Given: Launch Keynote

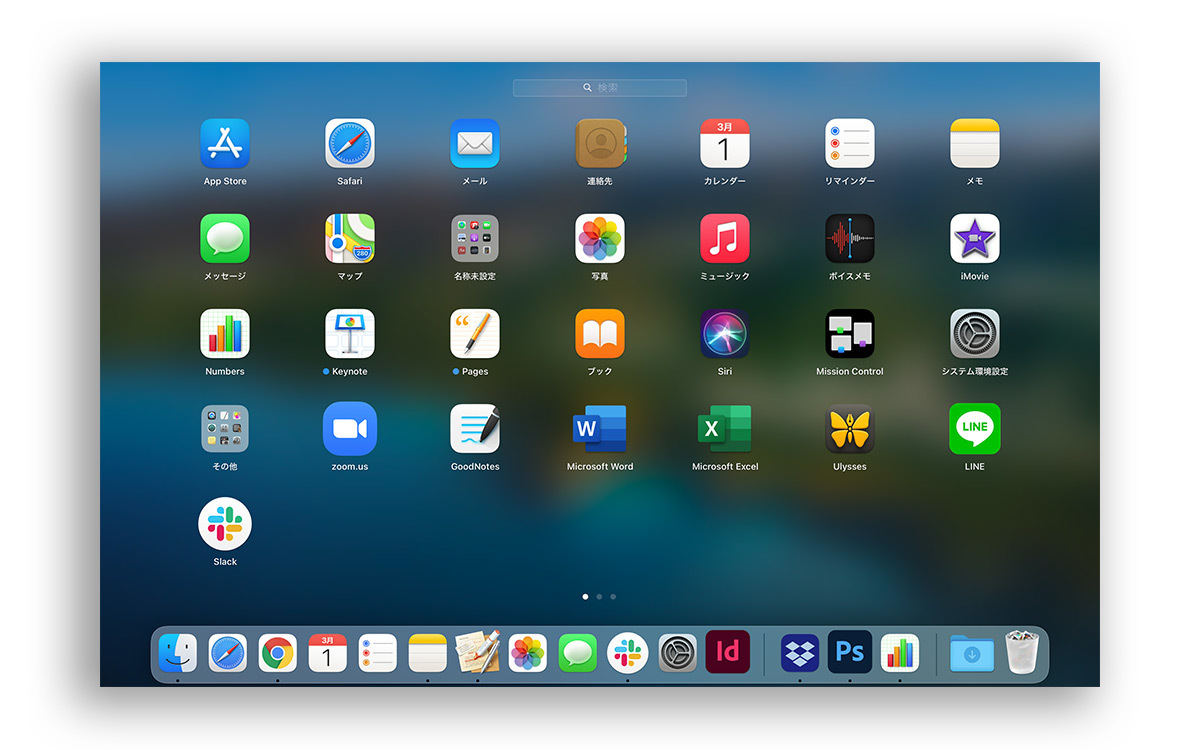Looking at the screenshot, I should [x=350, y=334].
